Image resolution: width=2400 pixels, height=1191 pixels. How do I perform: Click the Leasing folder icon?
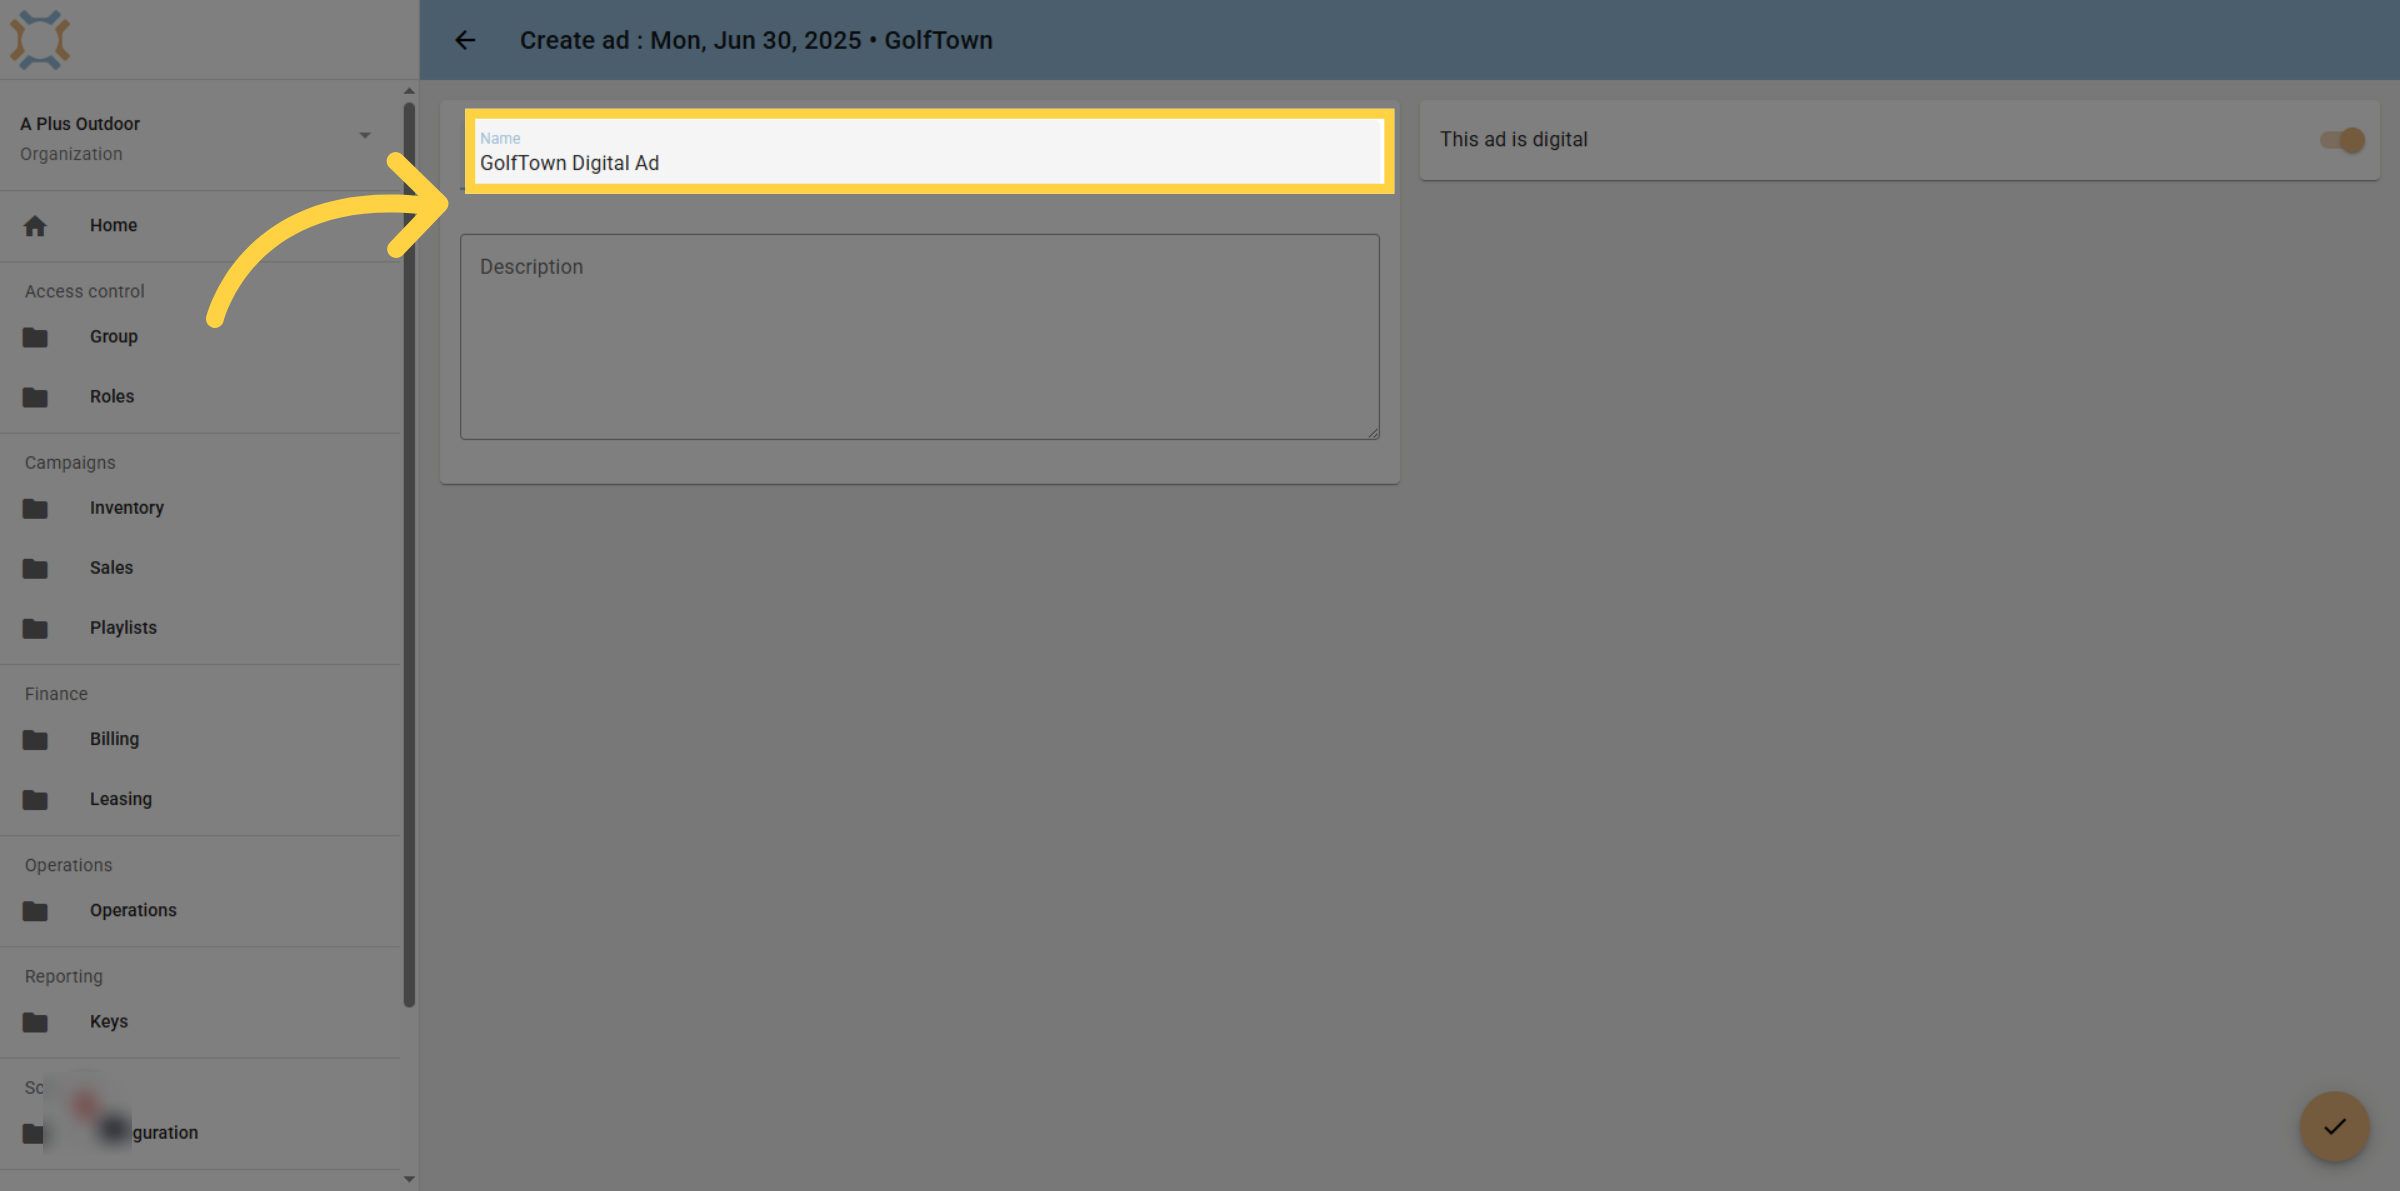pyautogui.click(x=35, y=799)
